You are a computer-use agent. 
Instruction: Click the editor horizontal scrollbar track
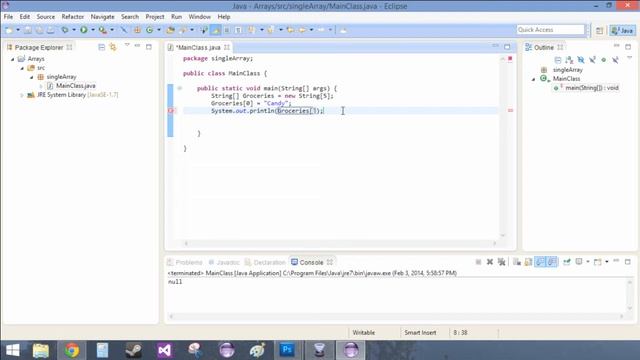click(340, 243)
